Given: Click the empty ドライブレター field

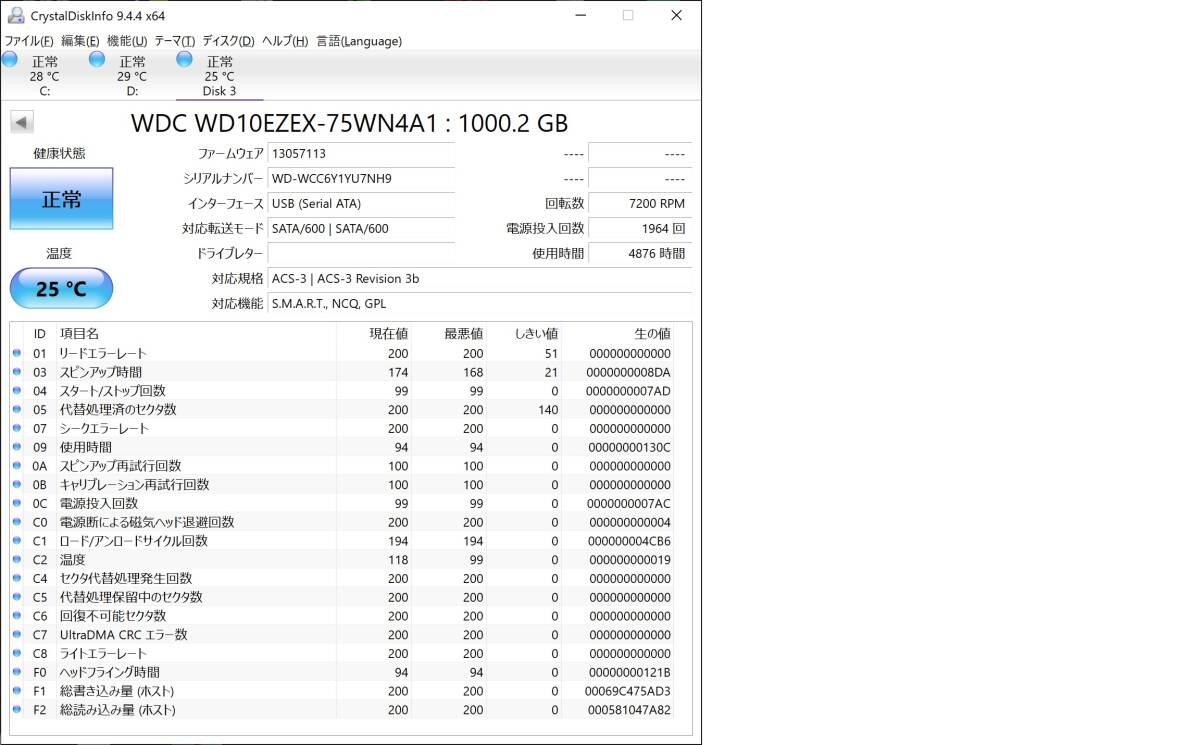Looking at the screenshot, I should pyautogui.click(x=361, y=253).
